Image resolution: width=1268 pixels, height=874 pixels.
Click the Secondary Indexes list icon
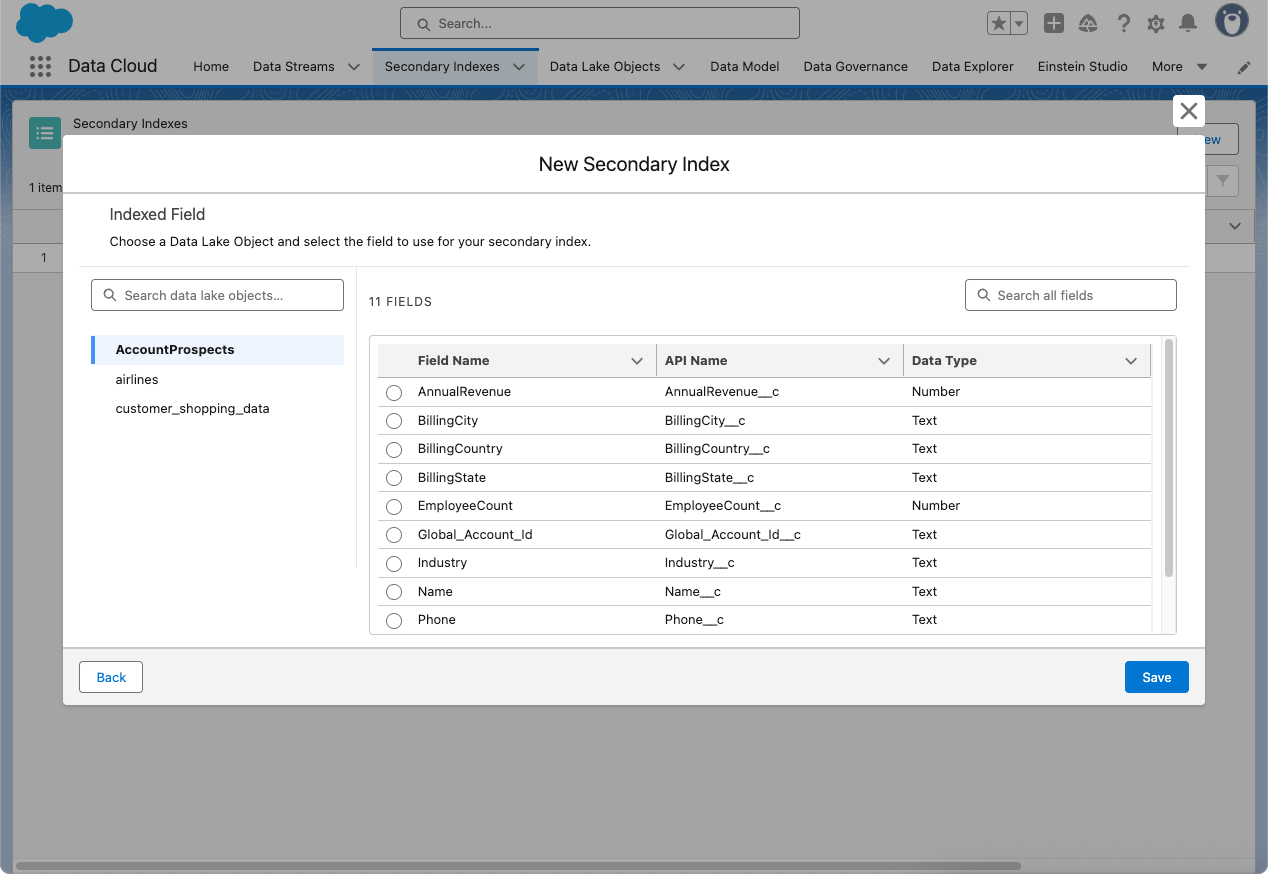click(45, 133)
